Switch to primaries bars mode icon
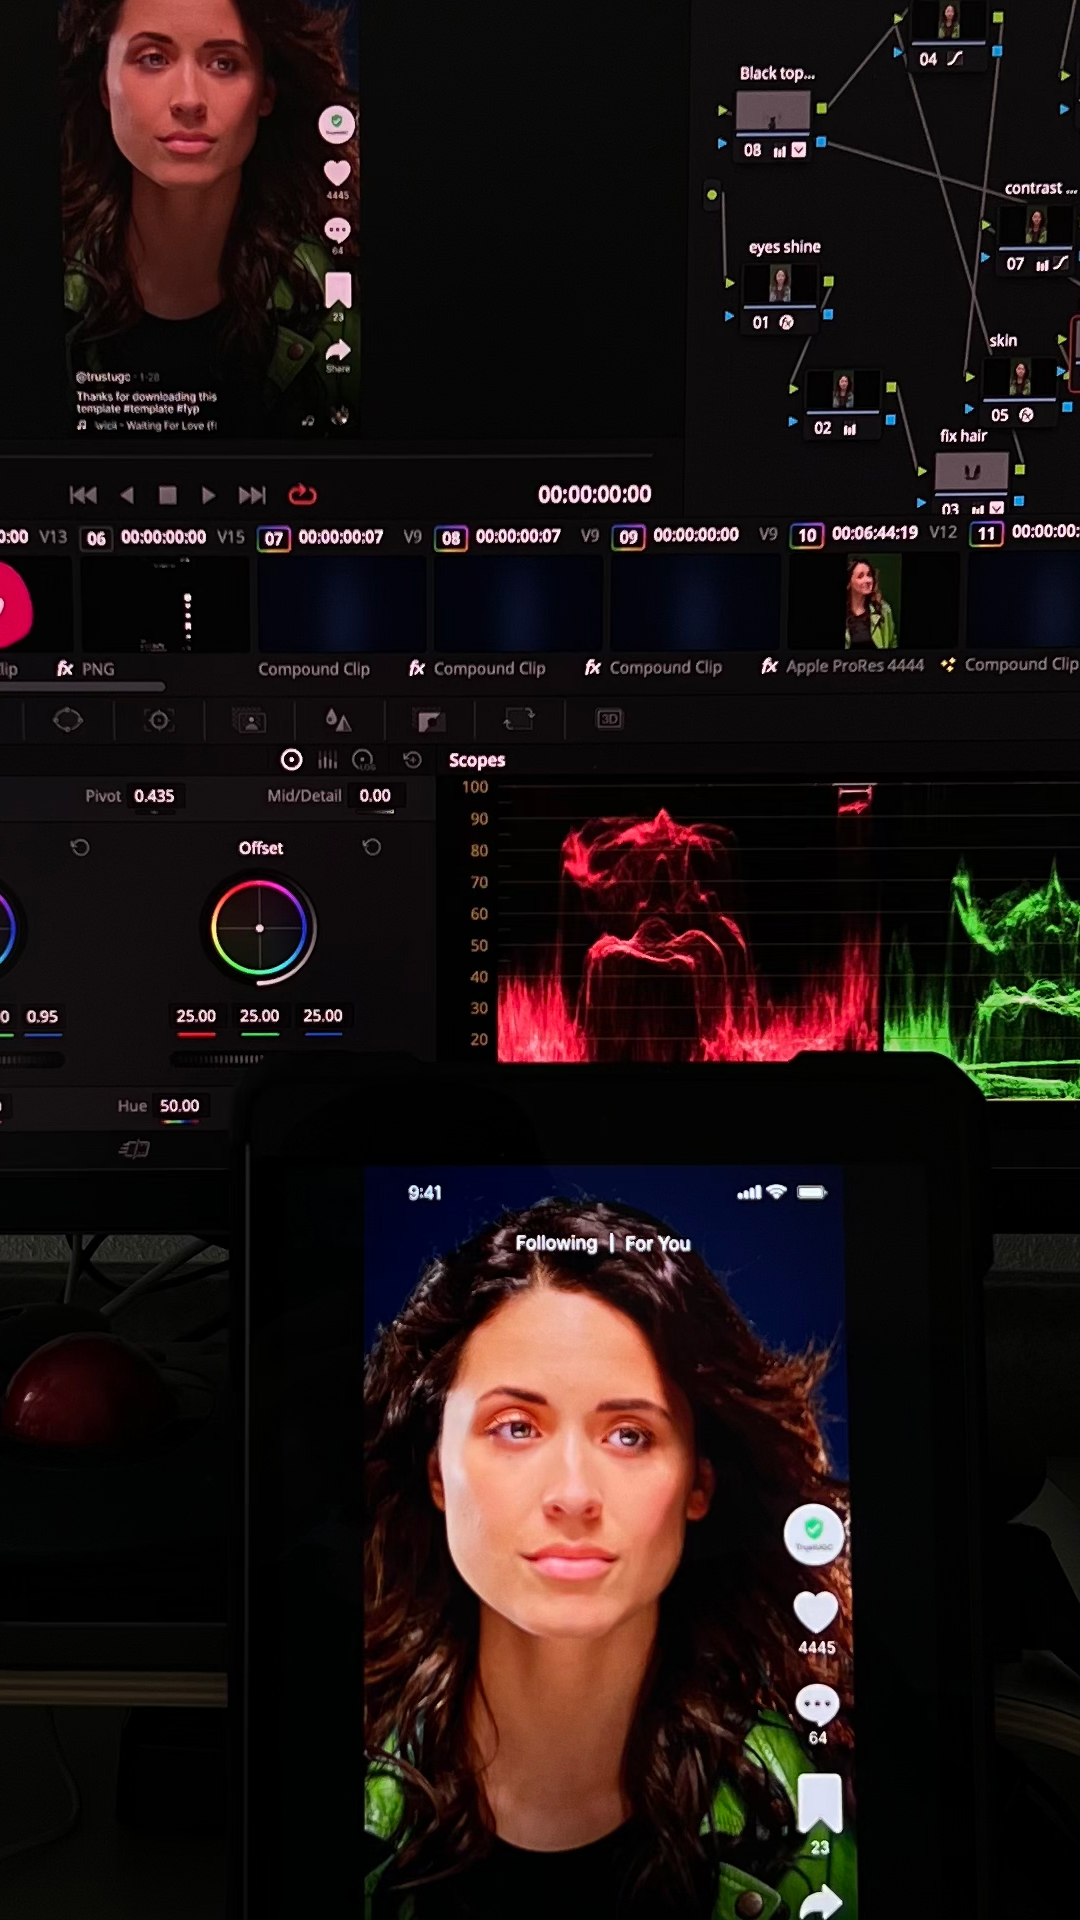 (x=327, y=760)
